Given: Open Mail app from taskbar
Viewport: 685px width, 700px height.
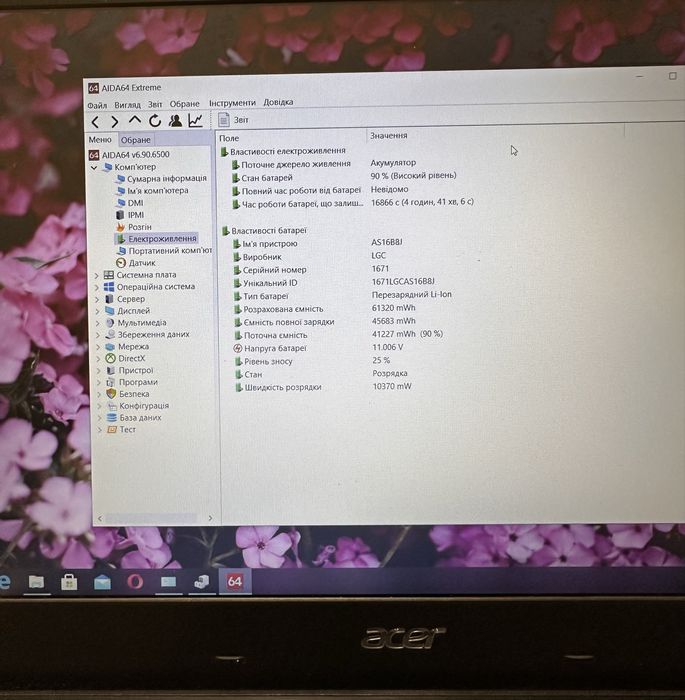Looking at the screenshot, I should [x=102, y=582].
